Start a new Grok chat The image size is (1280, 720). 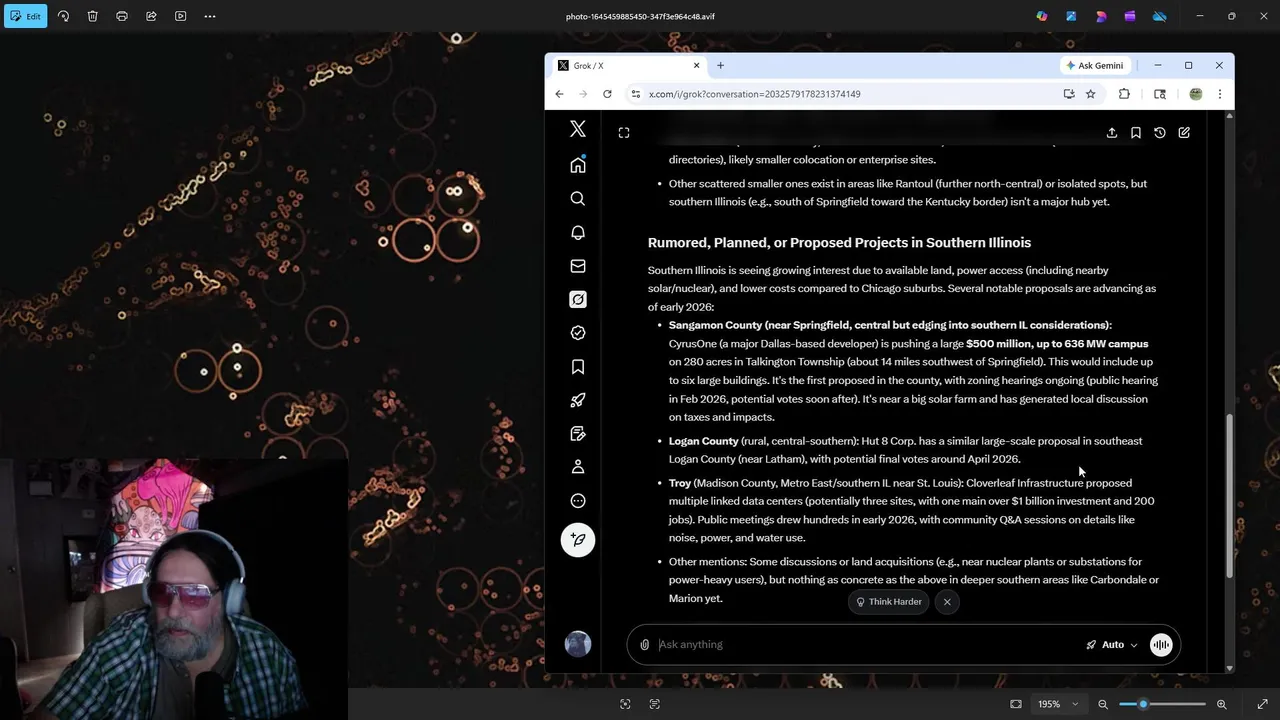(x=1184, y=133)
